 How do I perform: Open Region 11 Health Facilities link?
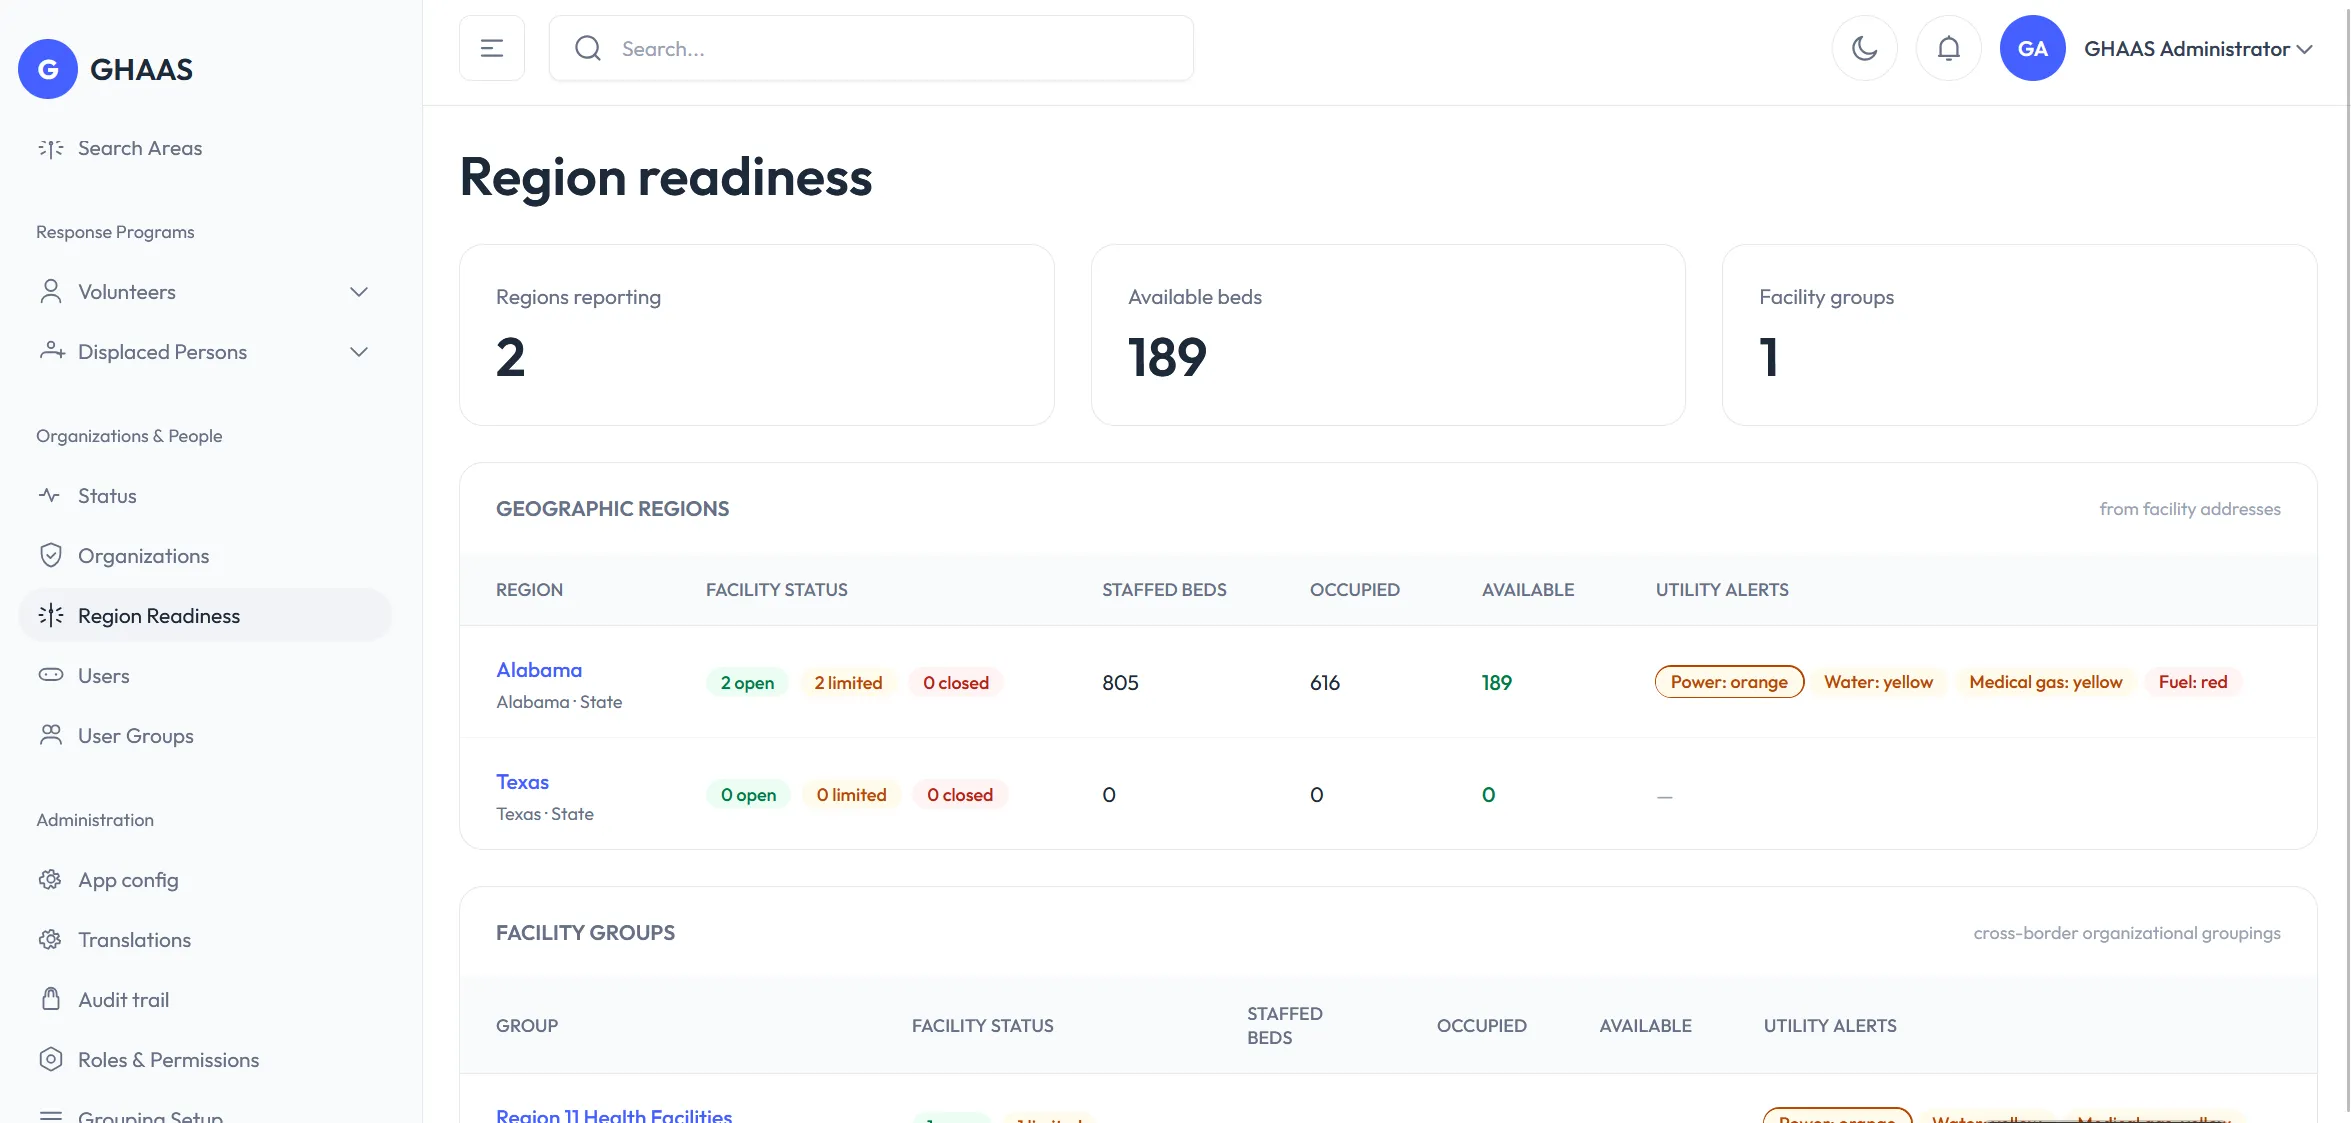614,1114
